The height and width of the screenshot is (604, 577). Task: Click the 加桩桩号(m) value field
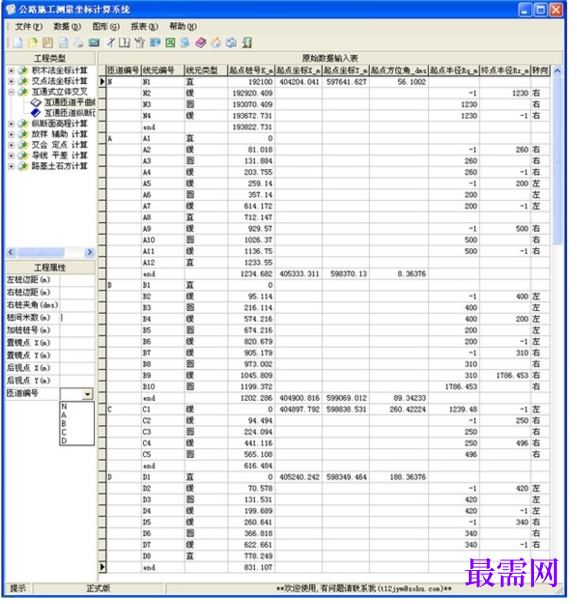(x=77, y=331)
